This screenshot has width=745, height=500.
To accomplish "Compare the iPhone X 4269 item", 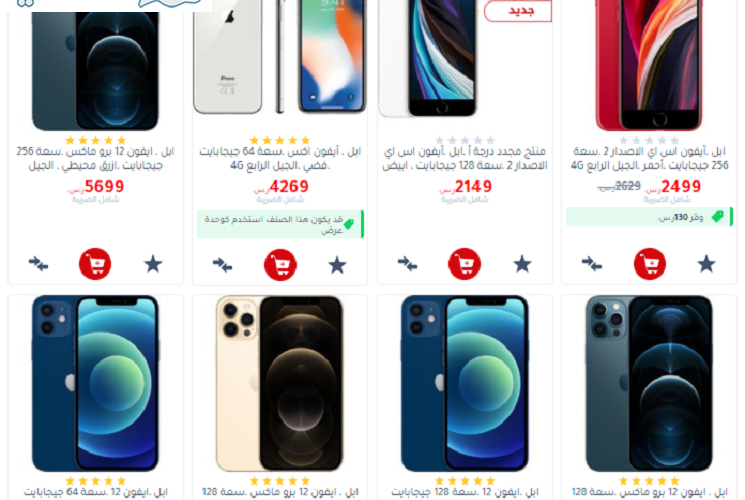I will click(x=222, y=264).
